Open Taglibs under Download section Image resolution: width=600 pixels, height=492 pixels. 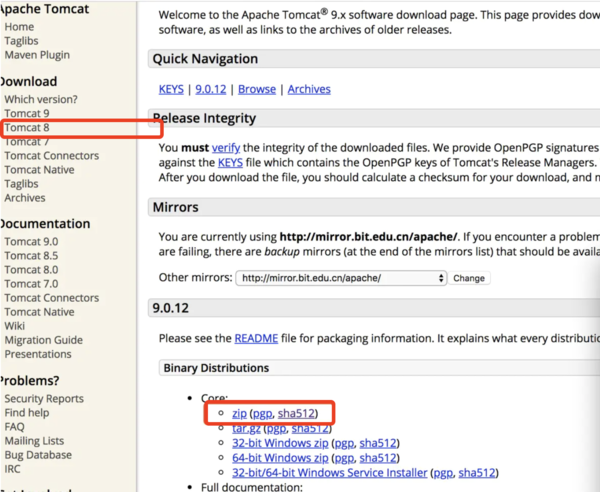pos(21,184)
